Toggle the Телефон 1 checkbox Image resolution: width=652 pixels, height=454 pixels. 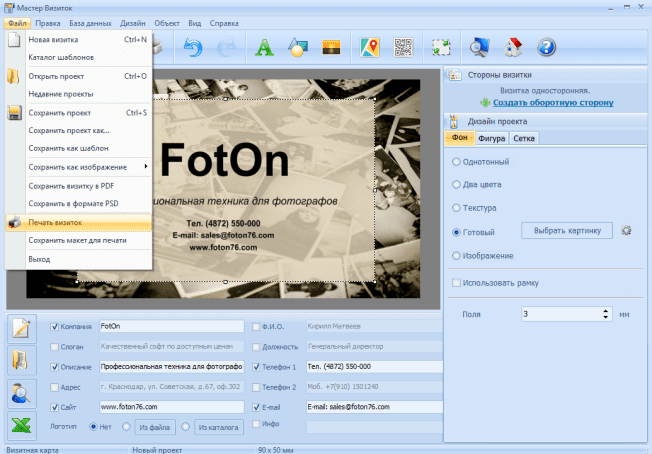point(256,367)
